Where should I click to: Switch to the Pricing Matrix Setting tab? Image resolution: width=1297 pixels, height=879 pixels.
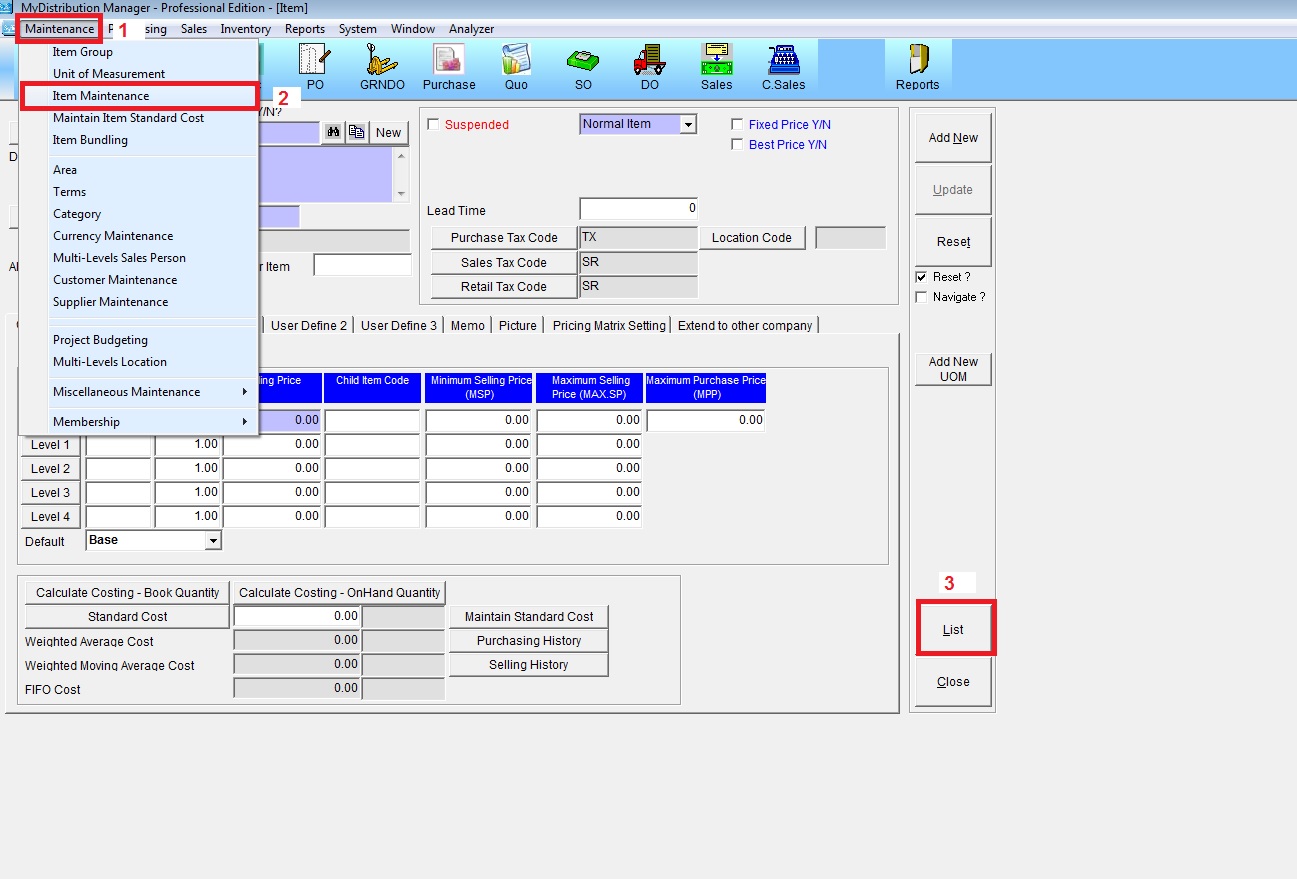pyautogui.click(x=608, y=325)
